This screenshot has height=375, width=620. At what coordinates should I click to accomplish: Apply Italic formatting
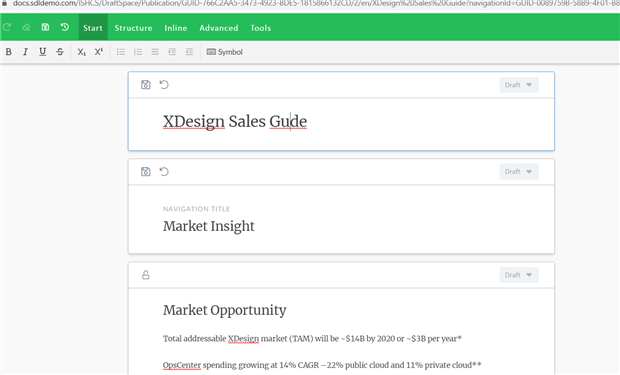click(25, 52)
